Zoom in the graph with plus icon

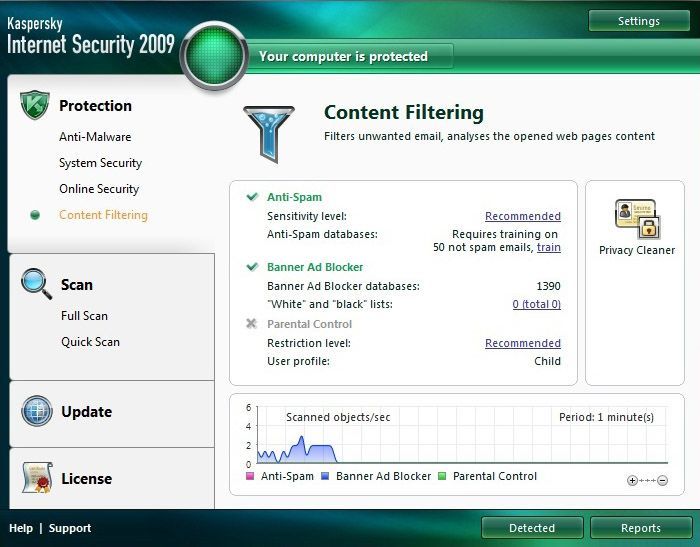coord(632,480)
